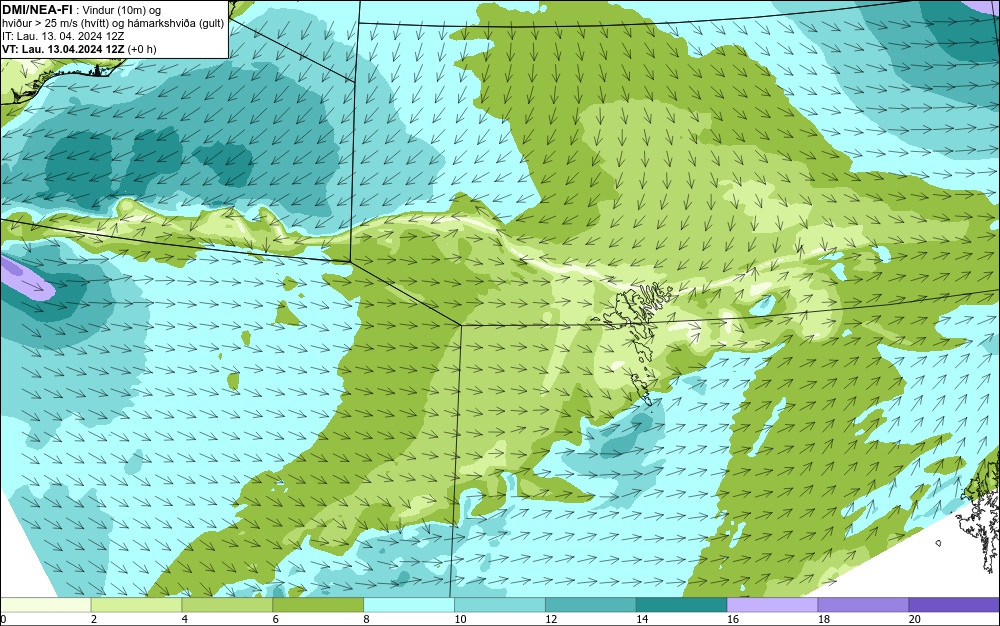Select the light cyan 8–10 m/s legend swatch
Image resolution: width=1000 pixels, height=626 pixels.
coord(409,604)
